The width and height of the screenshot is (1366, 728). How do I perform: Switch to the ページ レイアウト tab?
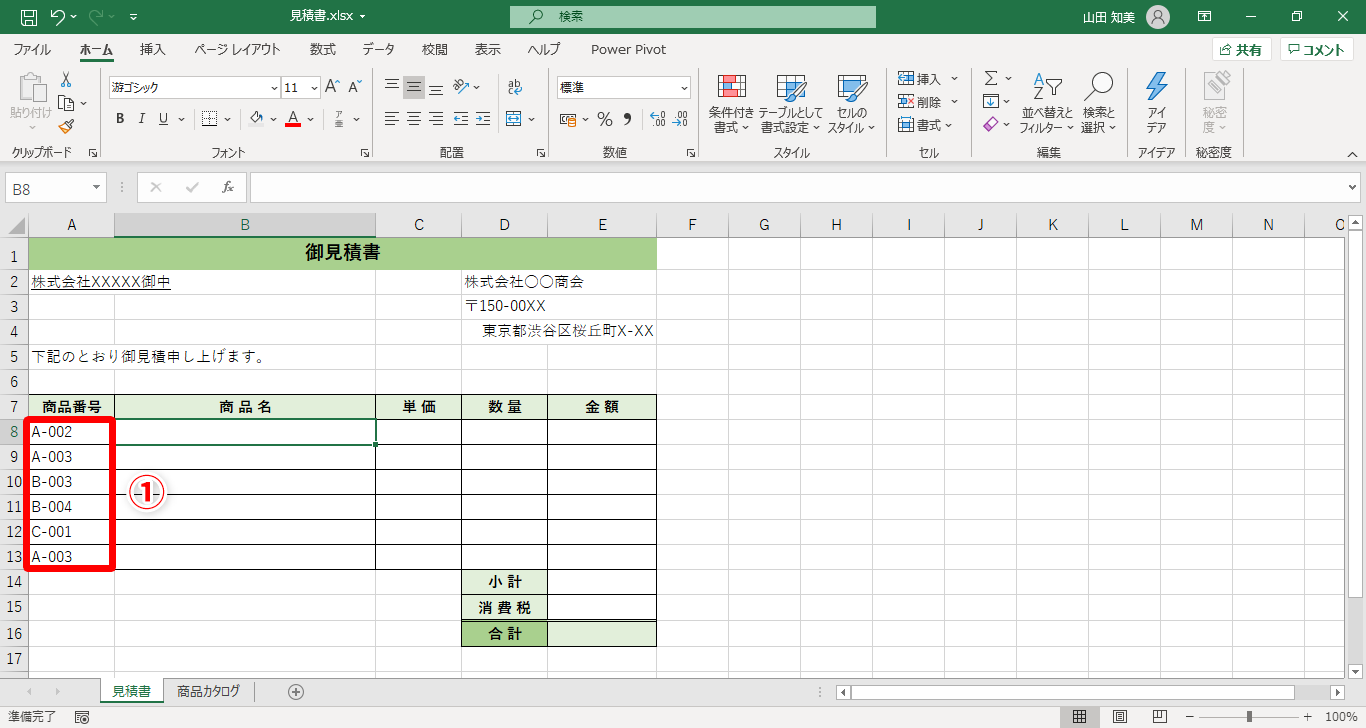(238, 49)
